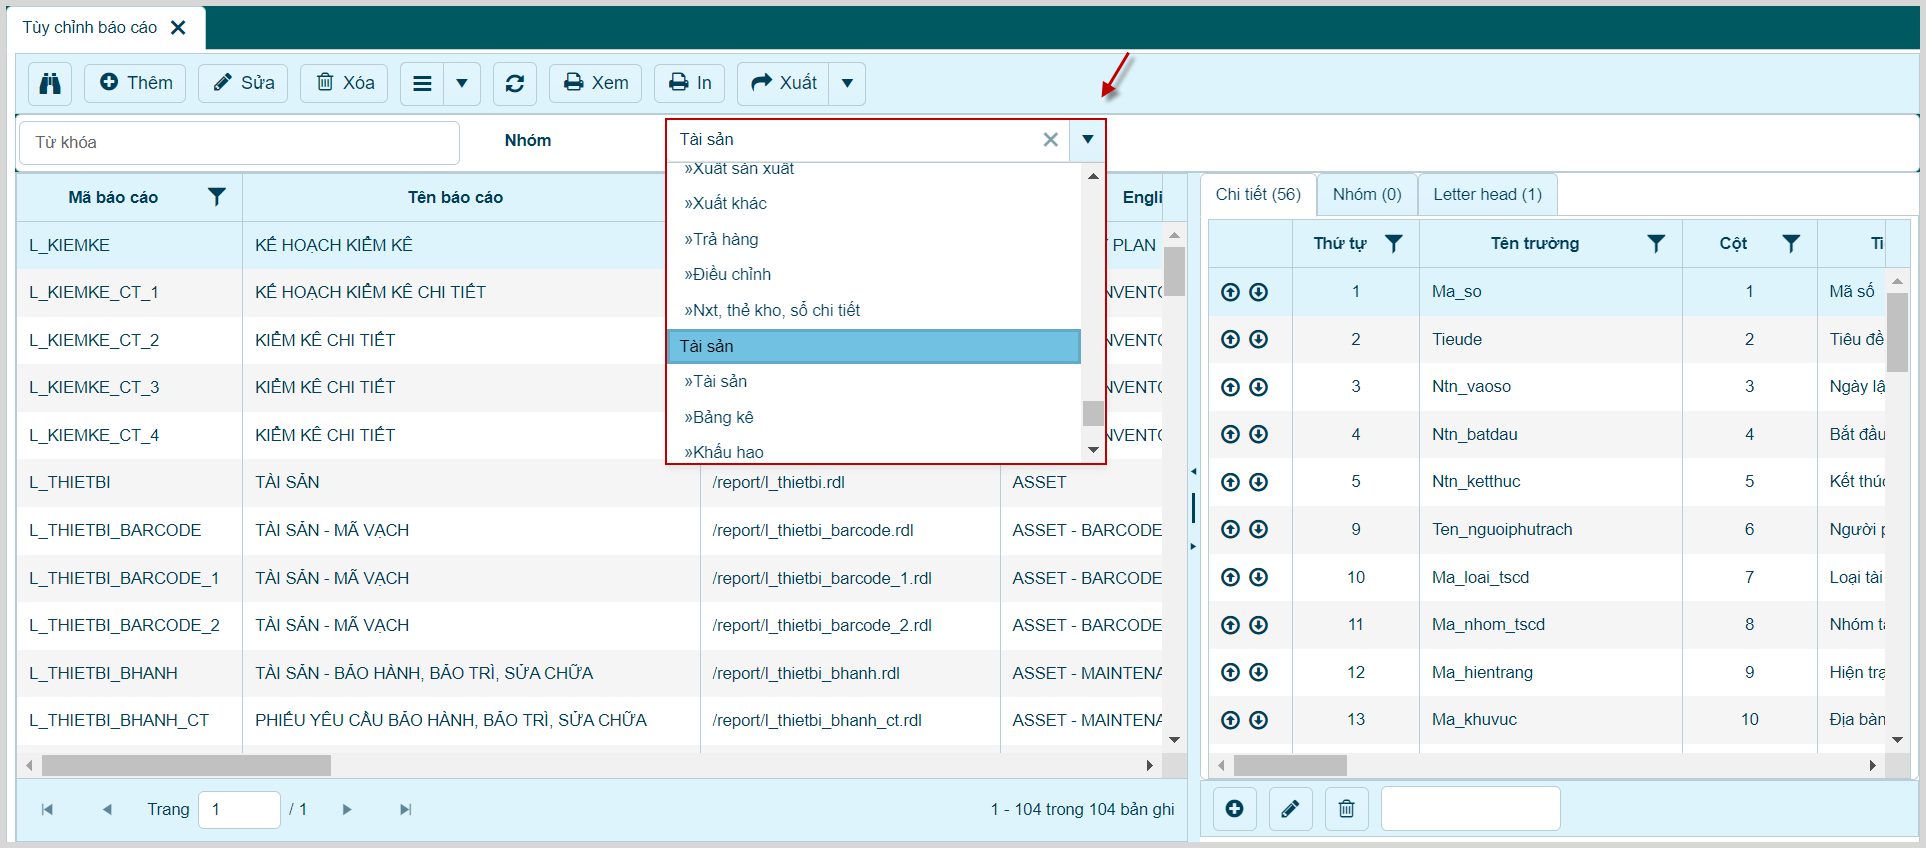Click the Xem preview button

click(596, 83)
